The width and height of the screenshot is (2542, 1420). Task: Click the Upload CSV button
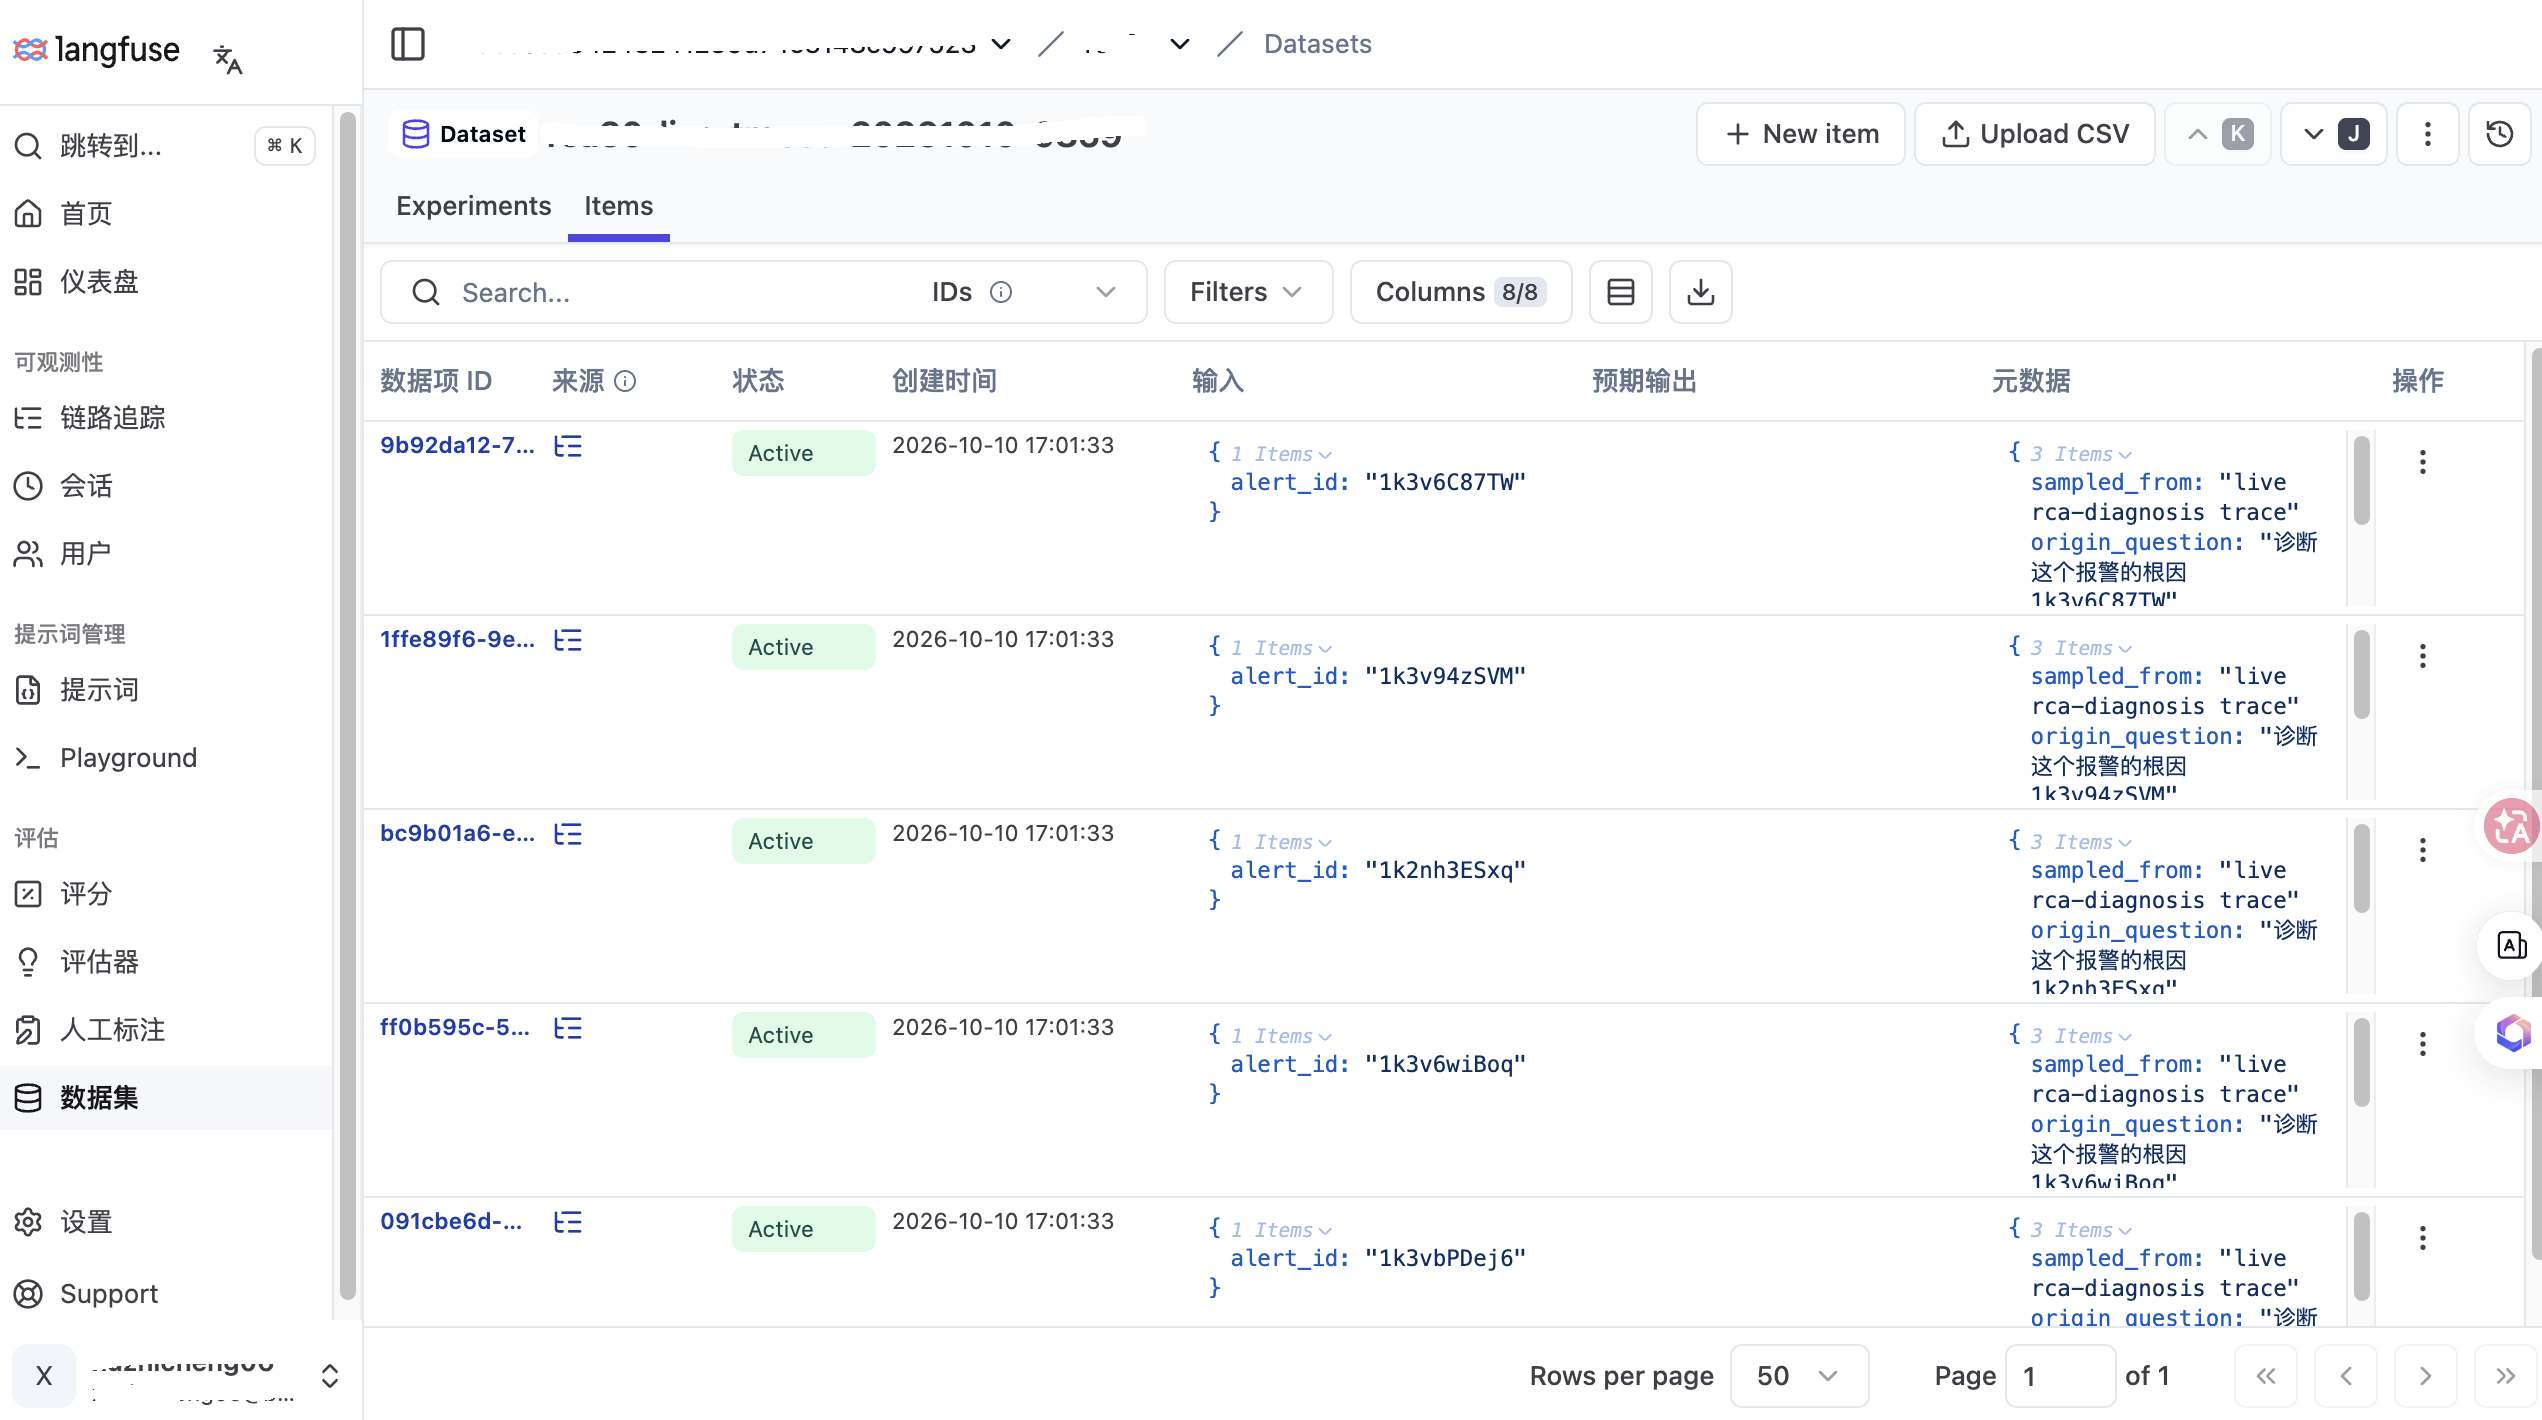click(2035, 134)
